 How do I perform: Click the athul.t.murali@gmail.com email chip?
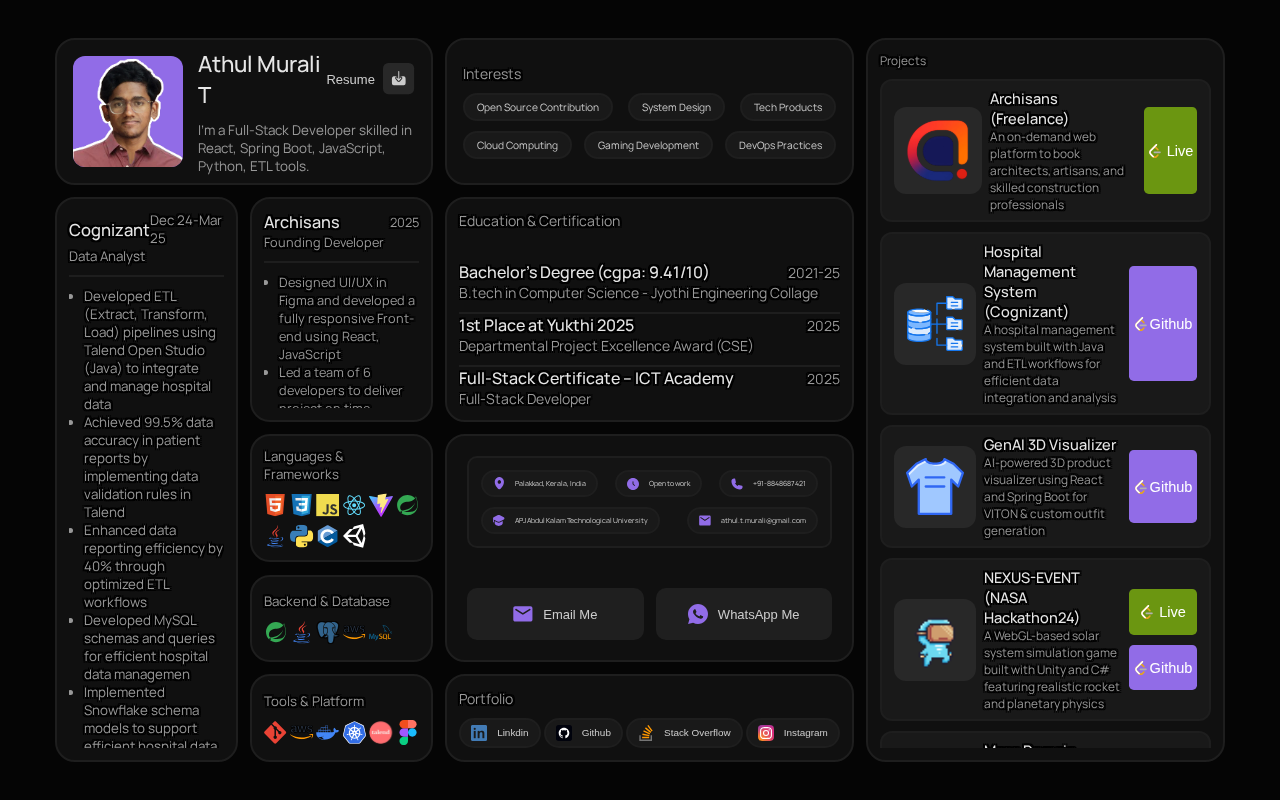[x=752, y=521]
